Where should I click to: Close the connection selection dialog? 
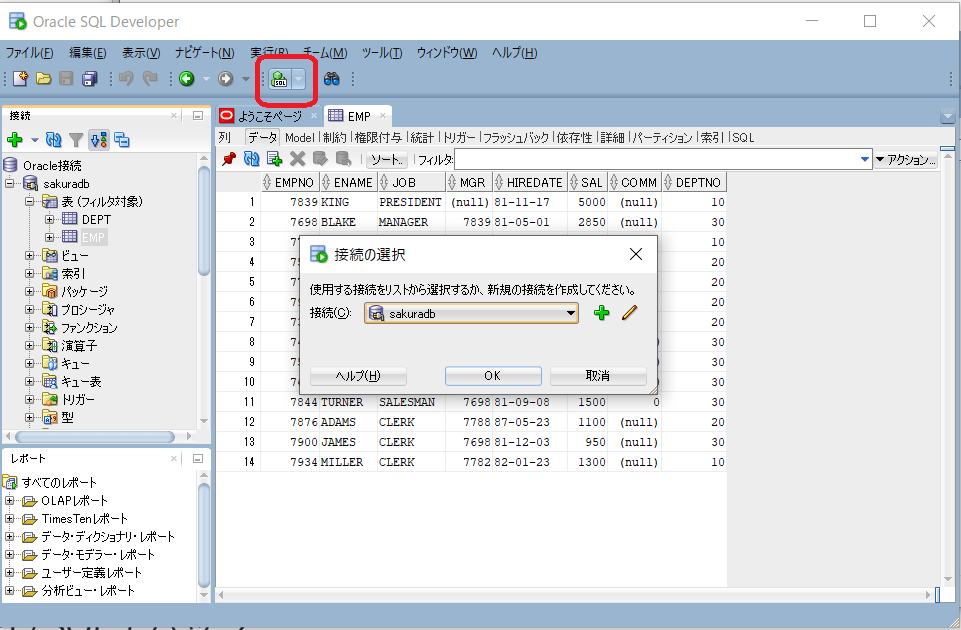[x=636, y=254]
